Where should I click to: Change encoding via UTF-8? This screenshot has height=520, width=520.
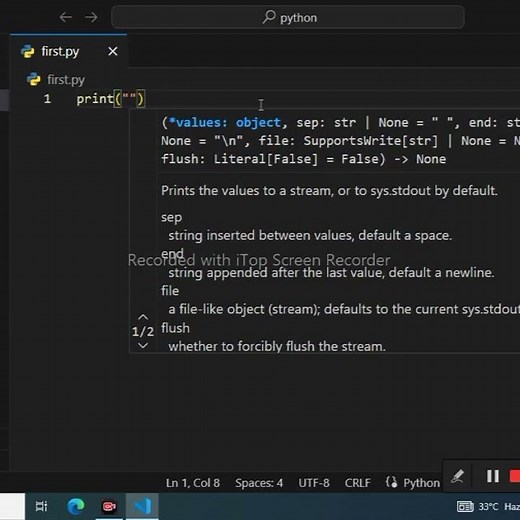pyautogui.click(x=314, y=483)
